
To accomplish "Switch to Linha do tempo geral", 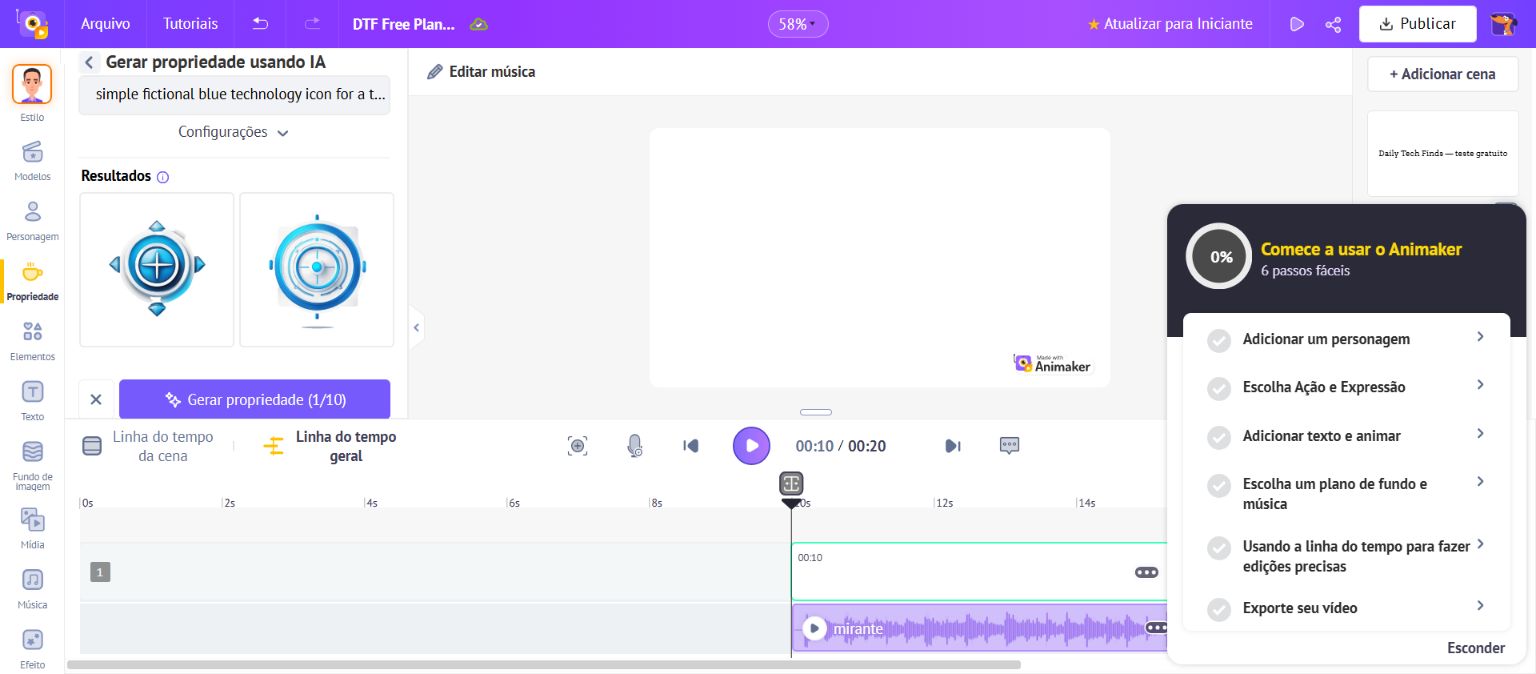I will [x=330, y=446].
